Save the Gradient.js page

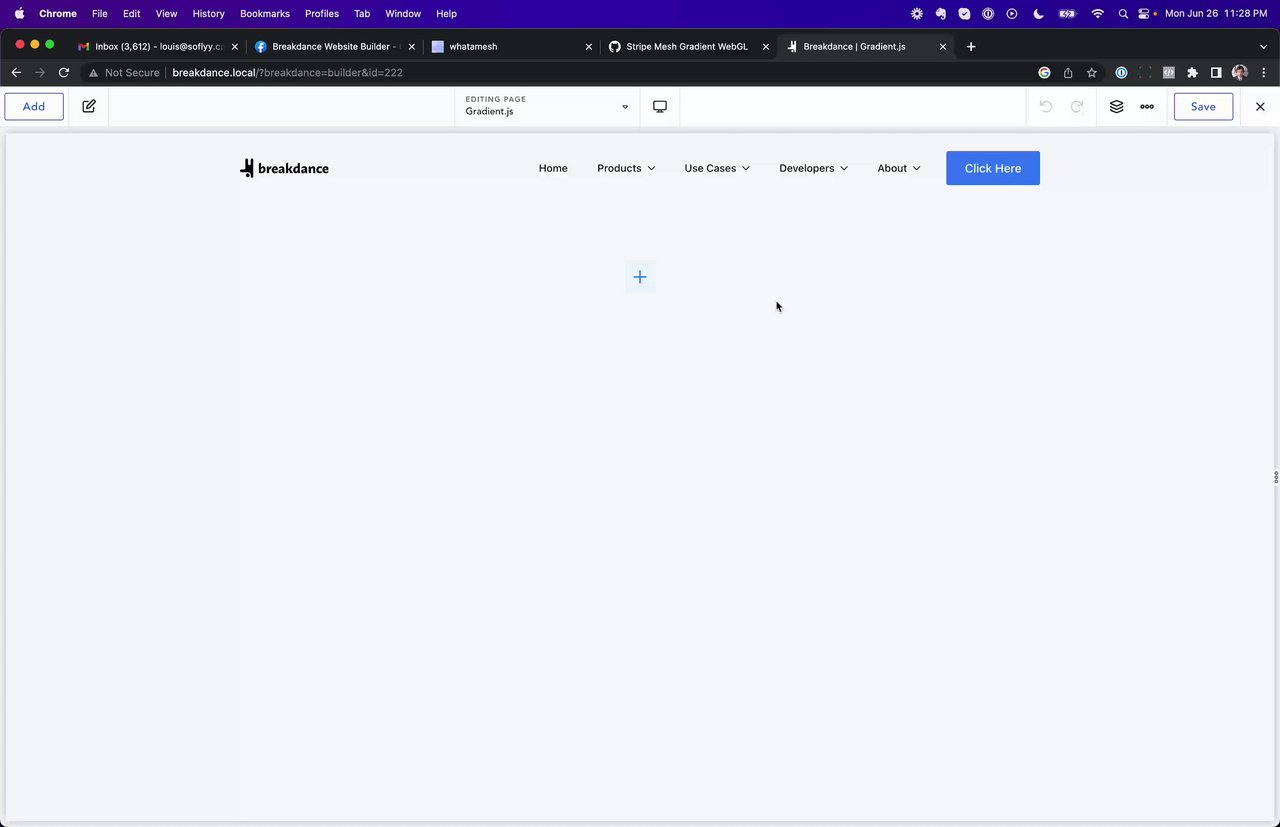1203,107
